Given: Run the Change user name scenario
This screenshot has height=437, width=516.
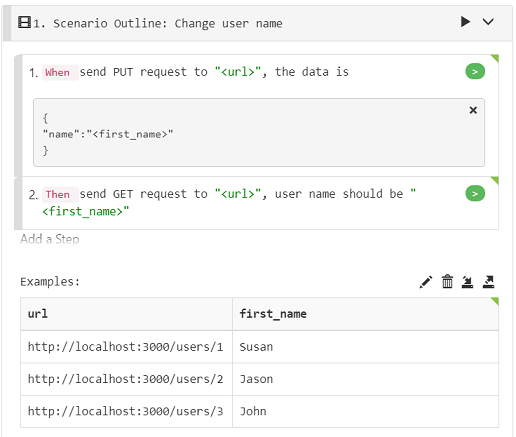Looking at the screenshot, I should [465, 22].
